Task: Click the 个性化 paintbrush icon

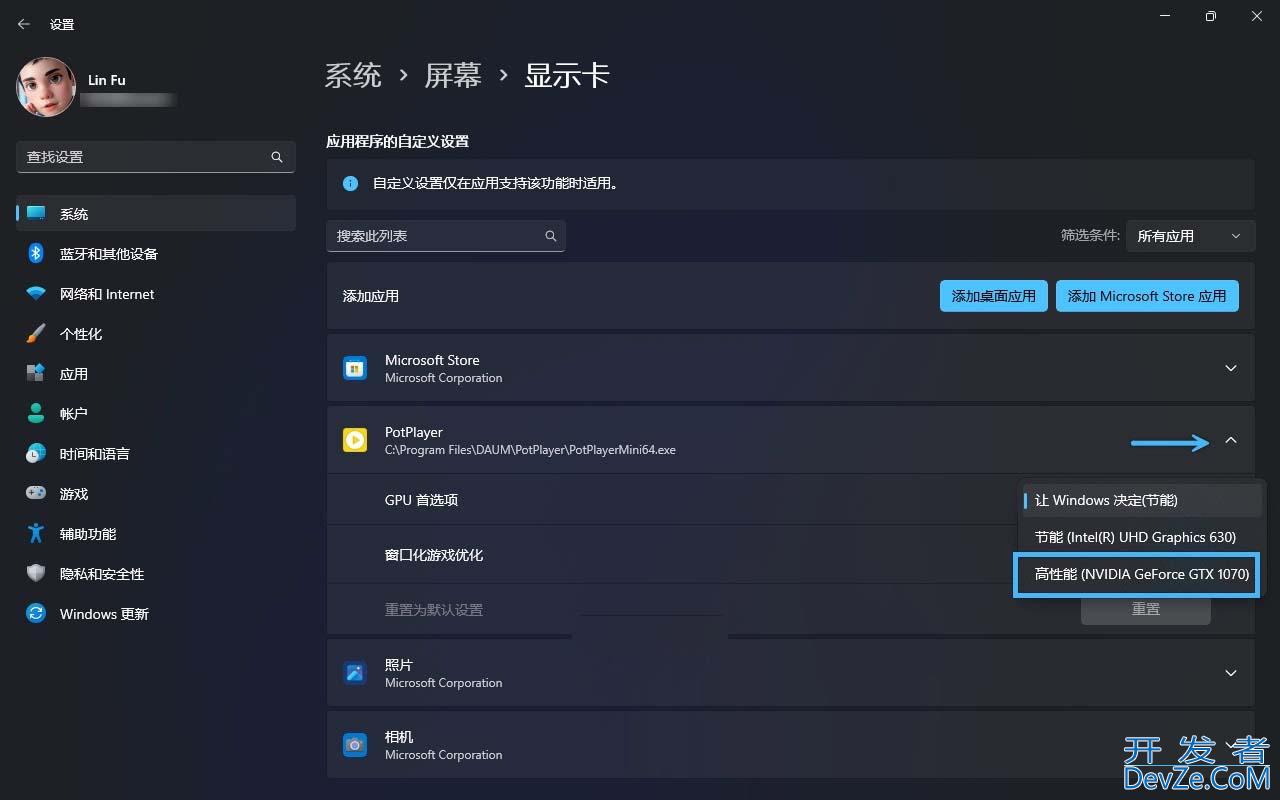Action: tap(36, 334)
